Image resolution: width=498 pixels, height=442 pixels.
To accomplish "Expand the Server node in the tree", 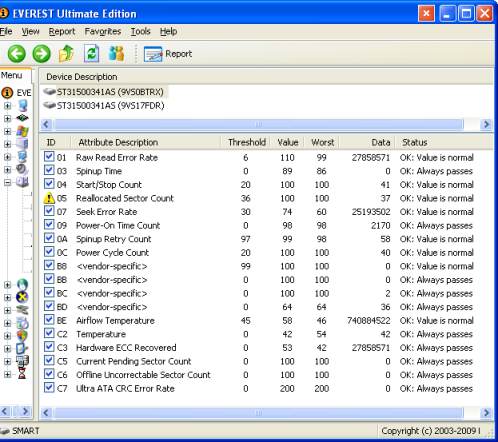I will pos(7,144).
